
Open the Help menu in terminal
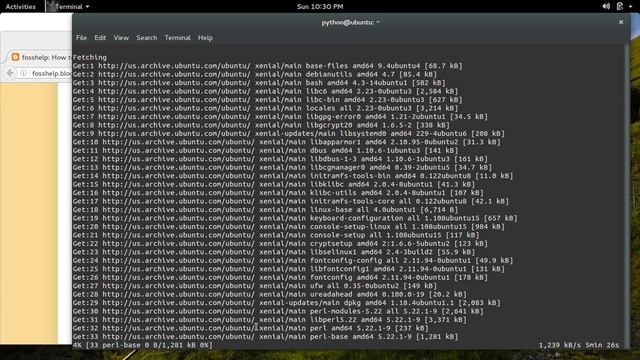(x=205, y=38)
